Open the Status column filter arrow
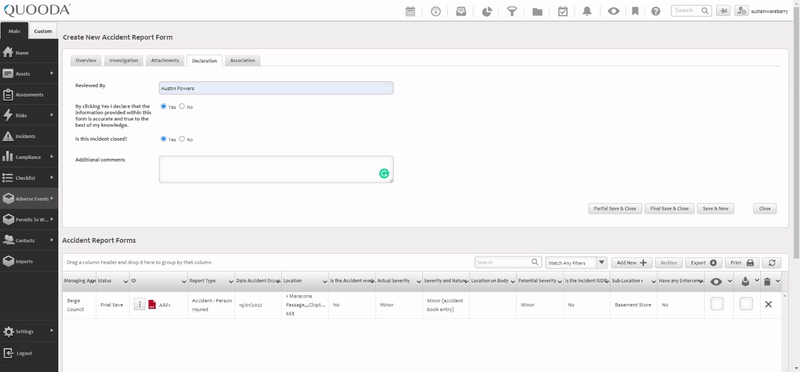The width and height of the screenshot is (800, 372). point(126,281)
